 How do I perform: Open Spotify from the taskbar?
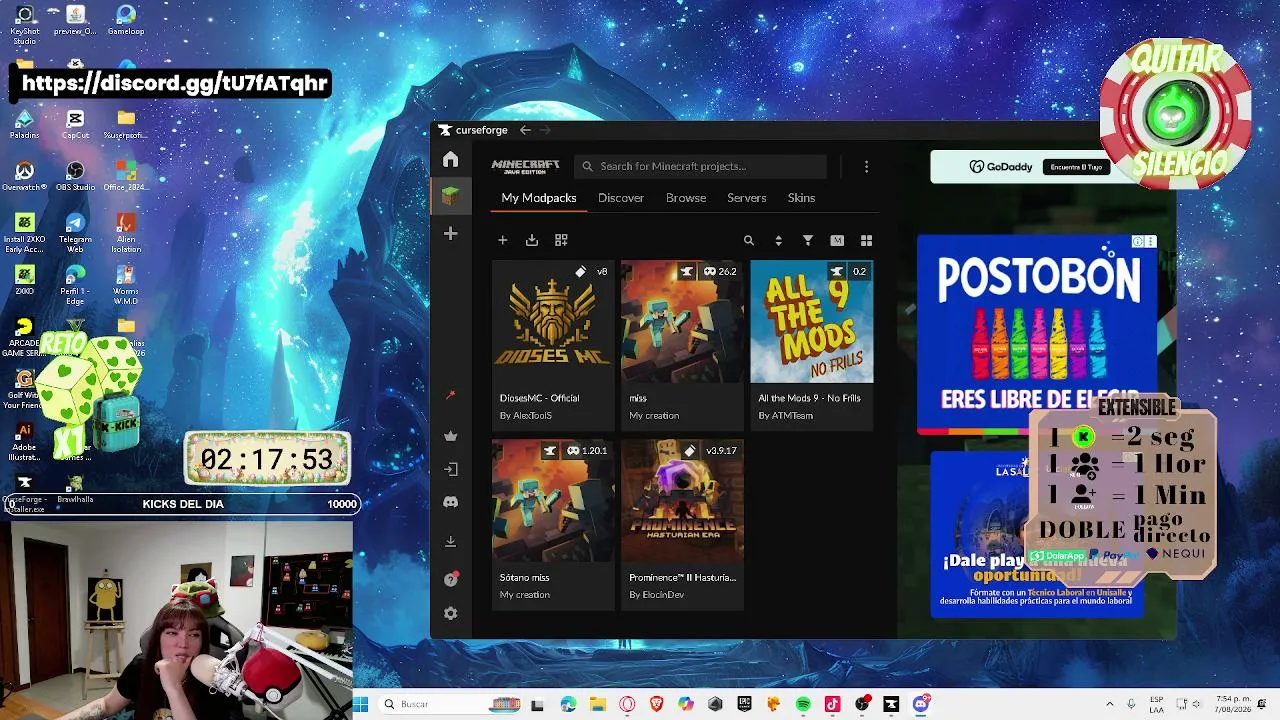pyautogui.click(x=803, y=704)
